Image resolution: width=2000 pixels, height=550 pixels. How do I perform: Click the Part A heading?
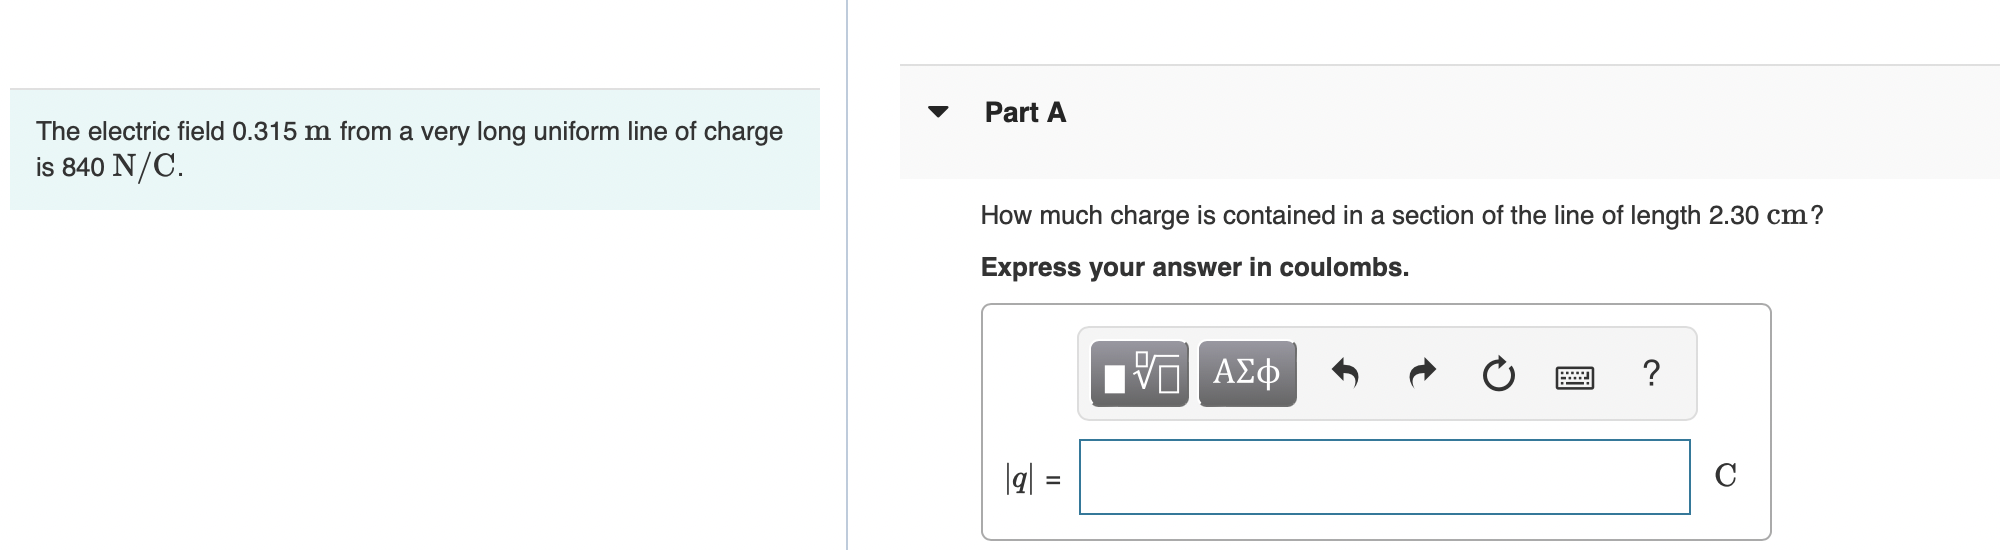point(1025,112)
